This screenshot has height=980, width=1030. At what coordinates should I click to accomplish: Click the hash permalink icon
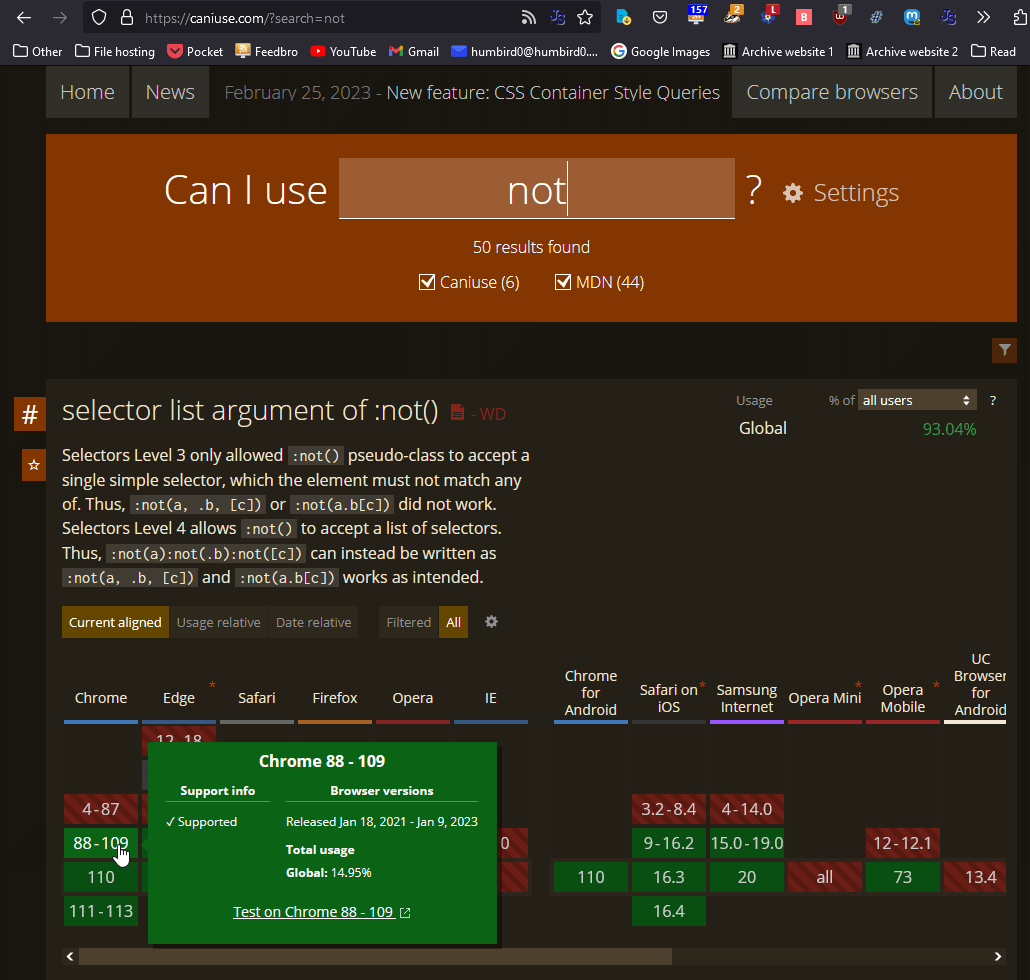(30, 414)
